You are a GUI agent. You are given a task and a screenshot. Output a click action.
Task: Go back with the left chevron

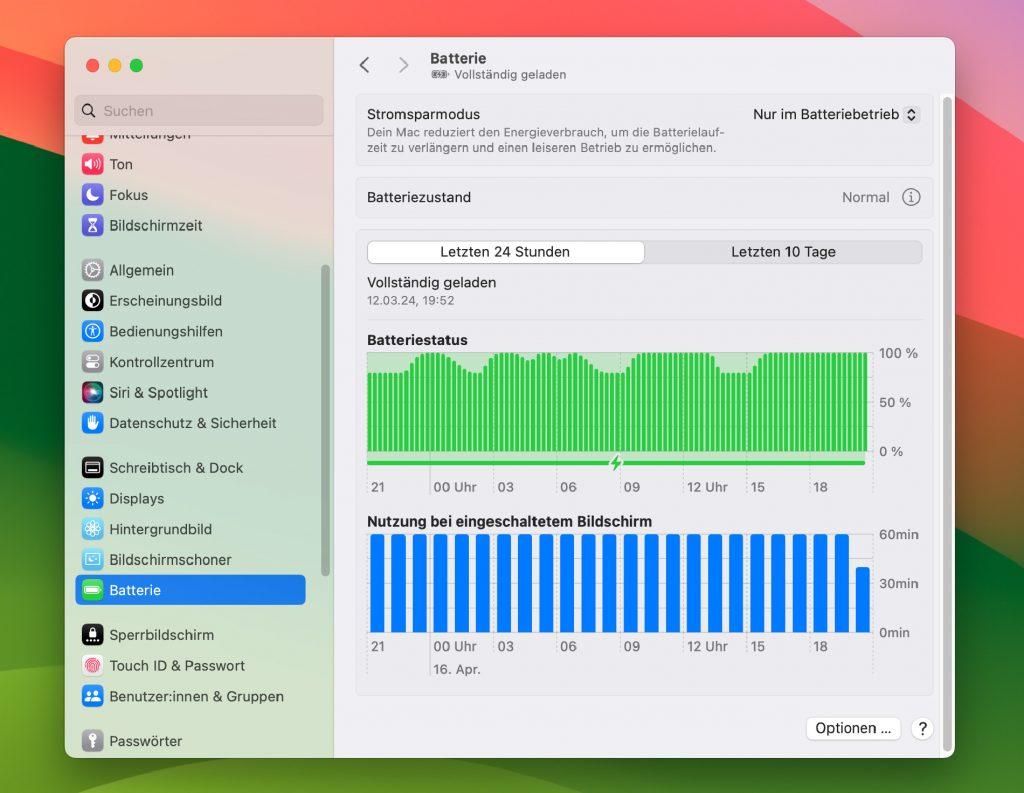click(x=364, y=65)
